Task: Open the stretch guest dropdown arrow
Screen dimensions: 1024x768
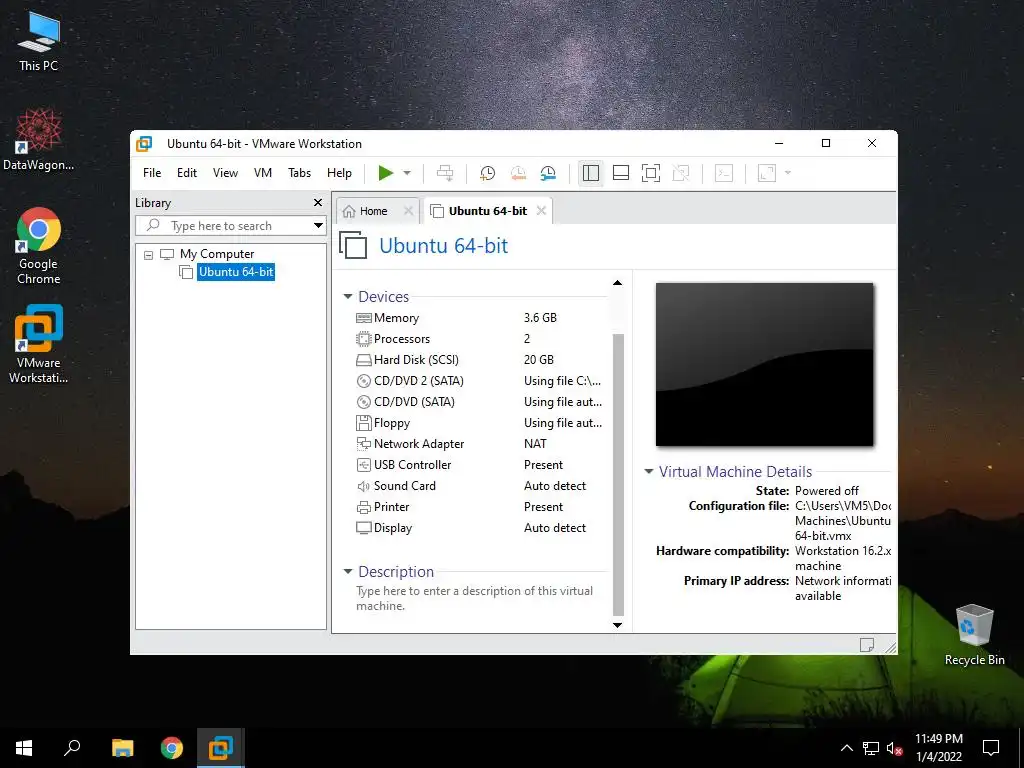Action: [x=788, y=173]
